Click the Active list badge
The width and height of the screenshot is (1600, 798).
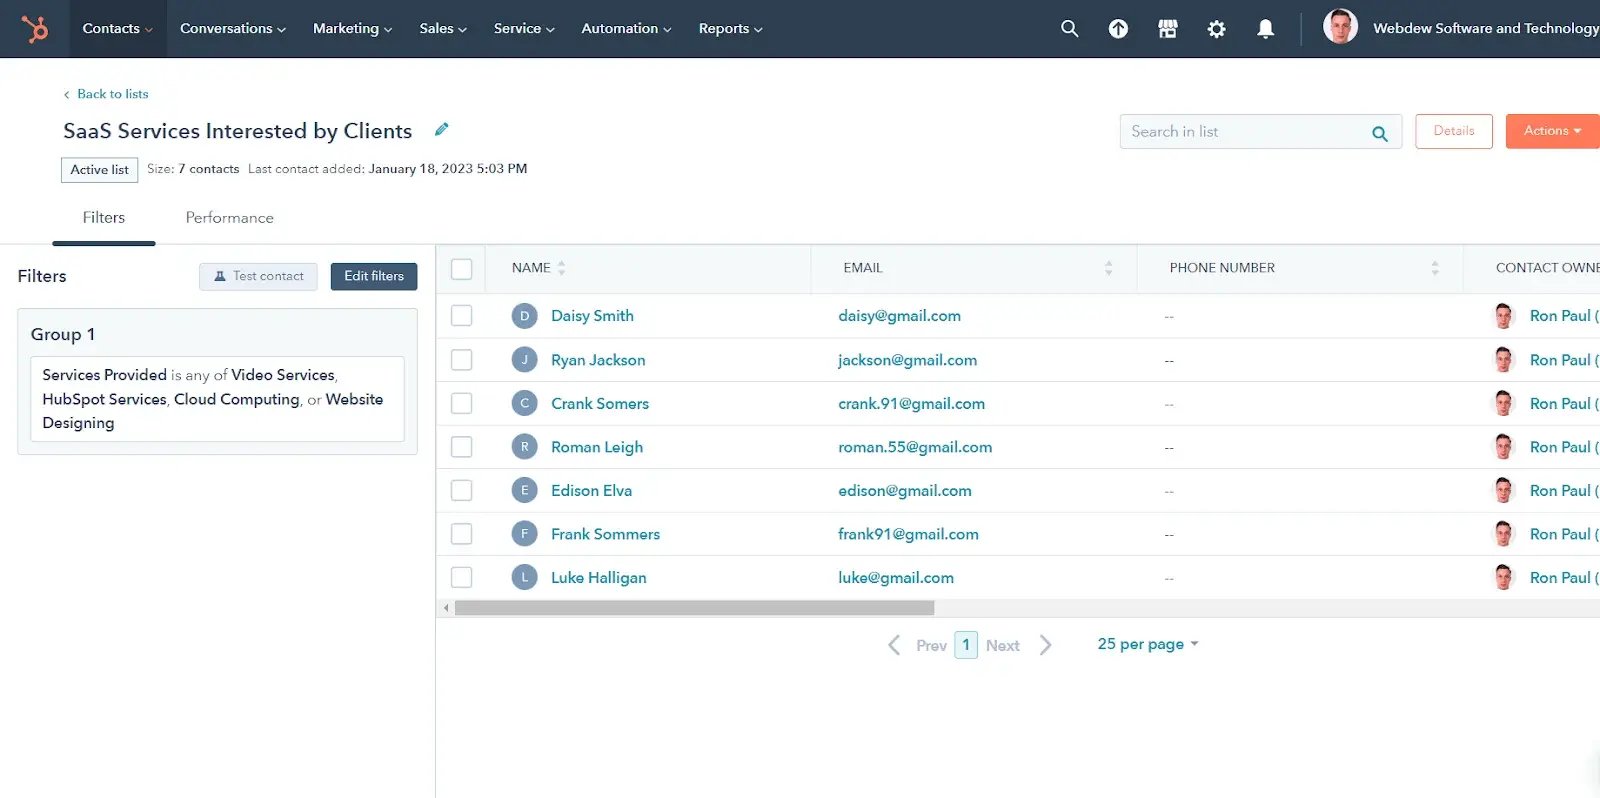click(99, 170)
